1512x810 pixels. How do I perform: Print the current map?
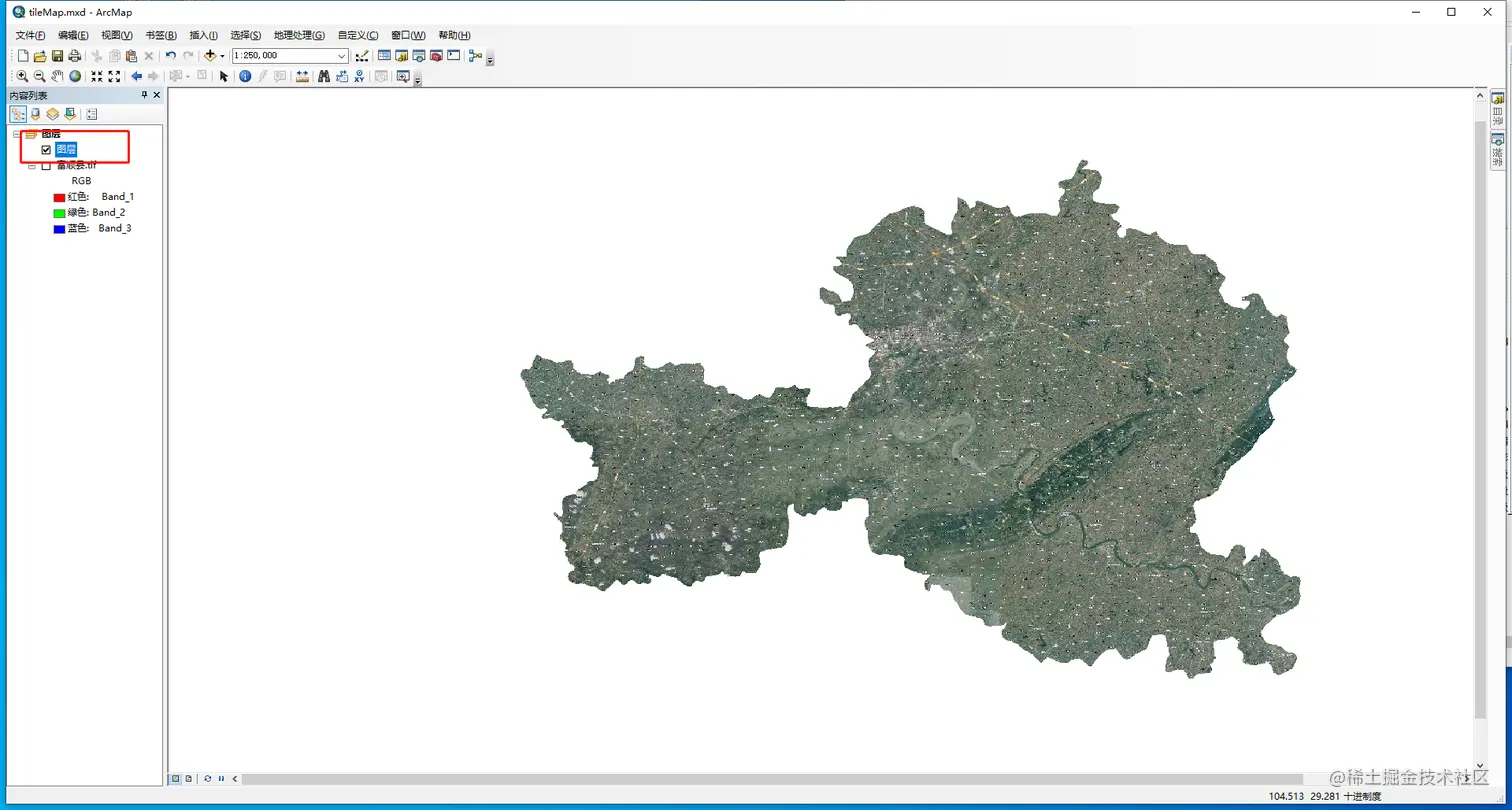point(74,56)
